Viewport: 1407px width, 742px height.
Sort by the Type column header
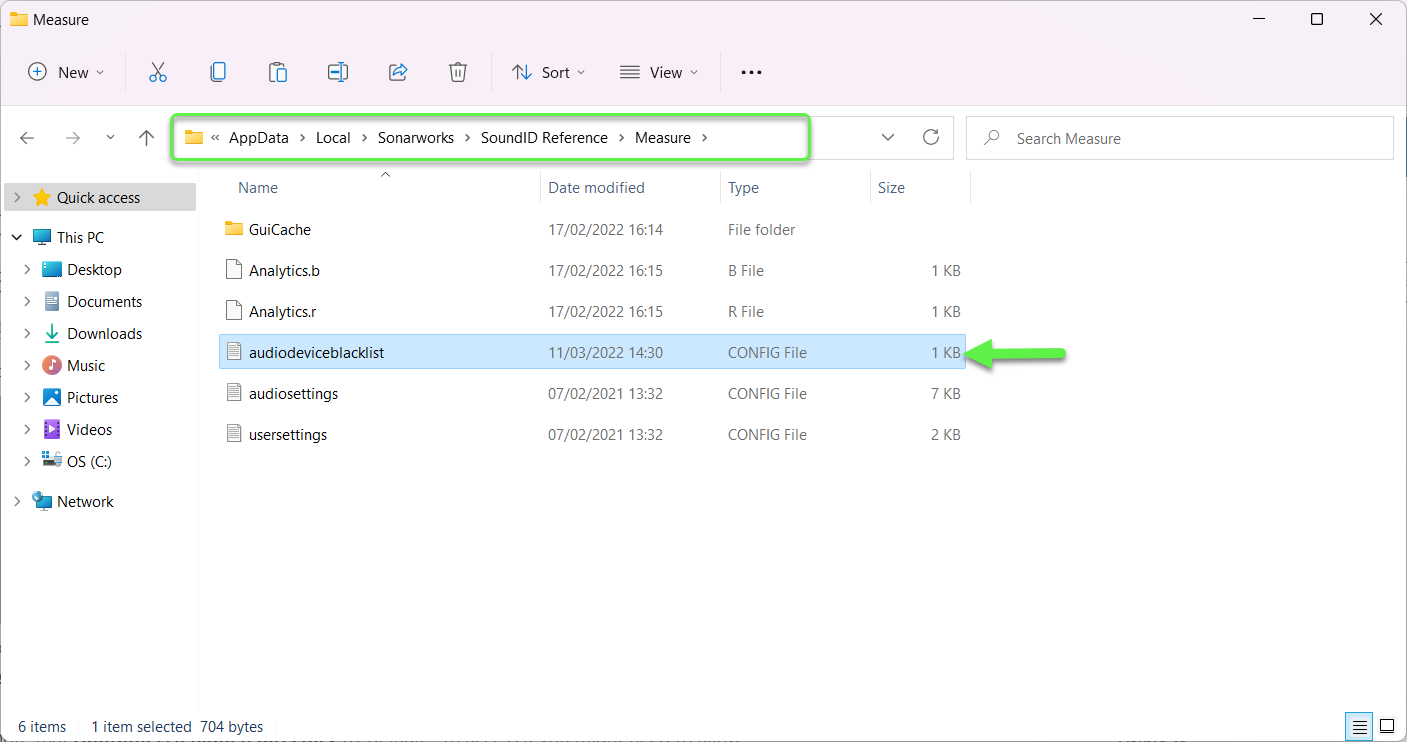(743, 187)
